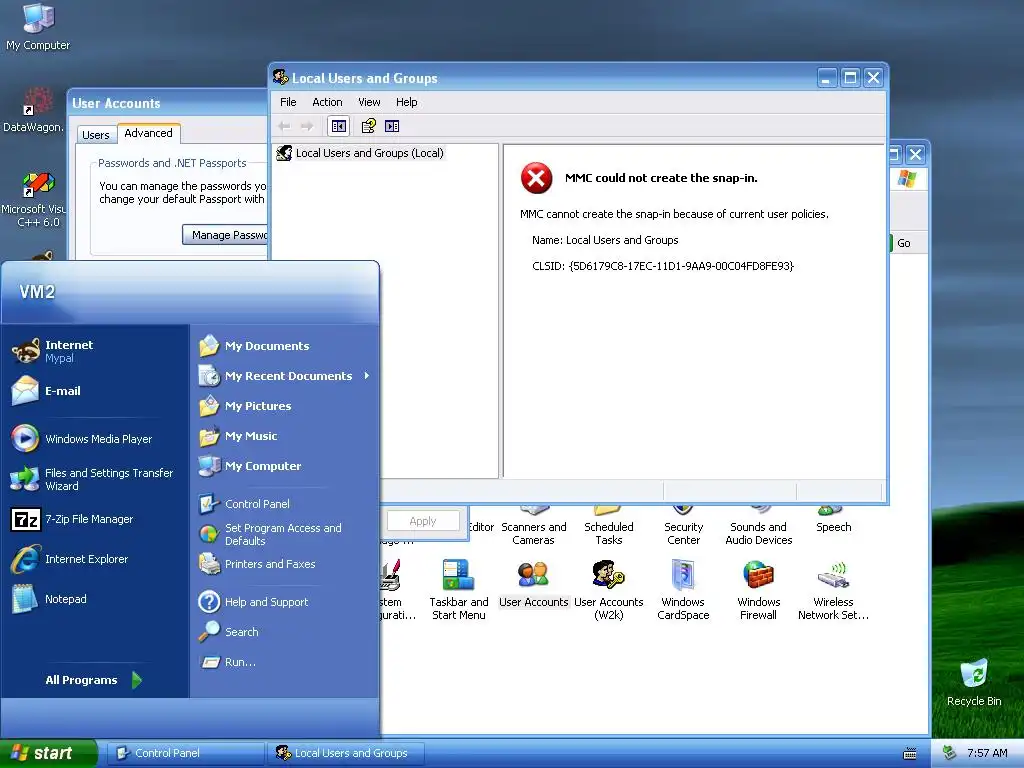
Task: Open E-mail from Start menu
Action: click(46, 391)
